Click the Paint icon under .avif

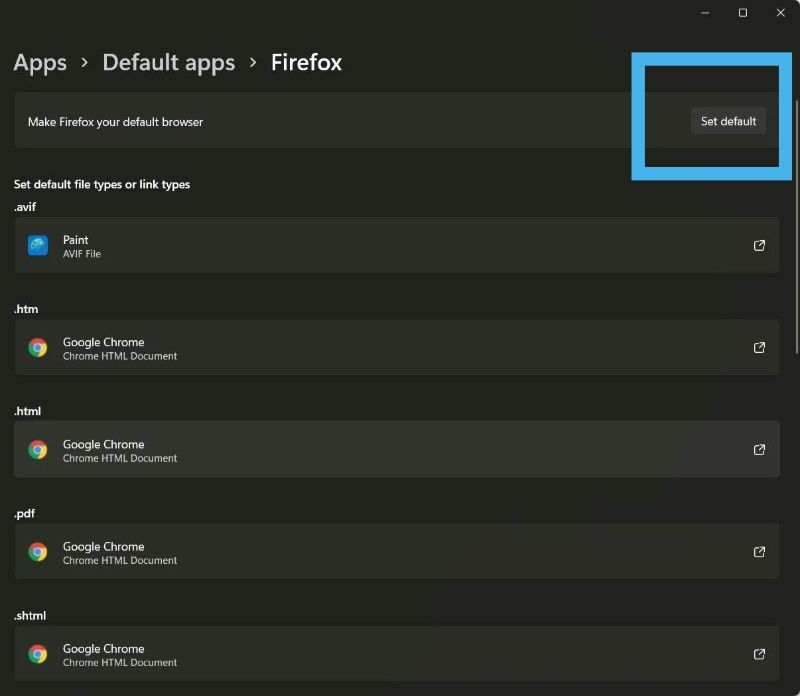click(x=38, y=245)
